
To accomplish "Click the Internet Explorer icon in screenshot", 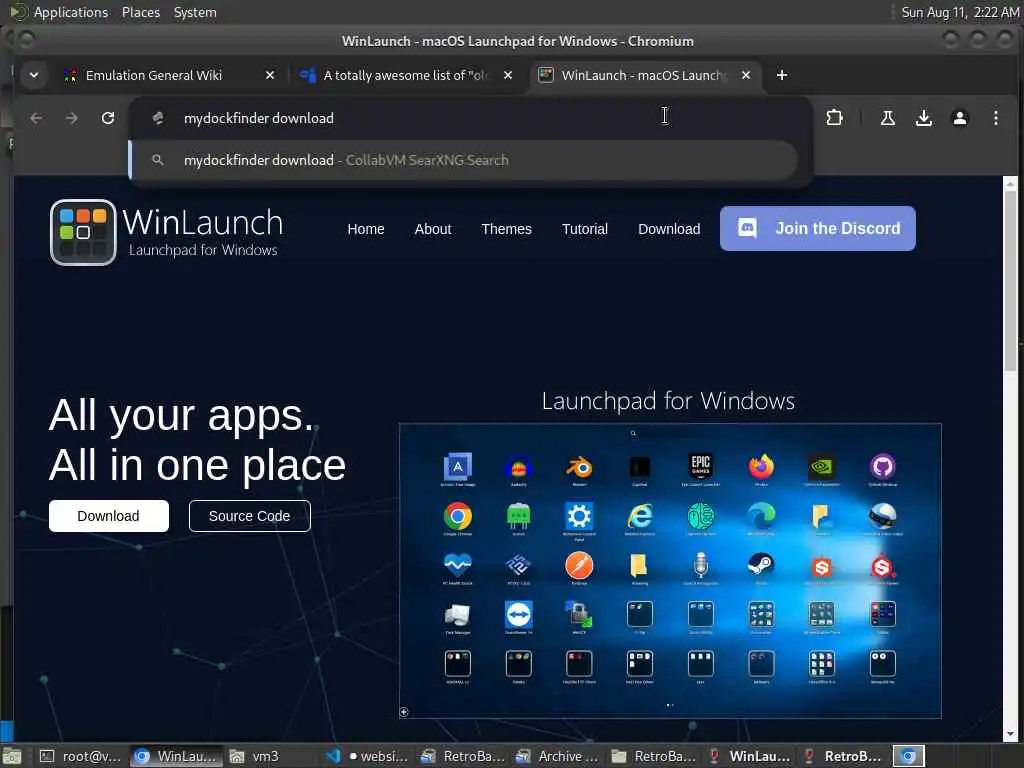I will tap(639, 516).
